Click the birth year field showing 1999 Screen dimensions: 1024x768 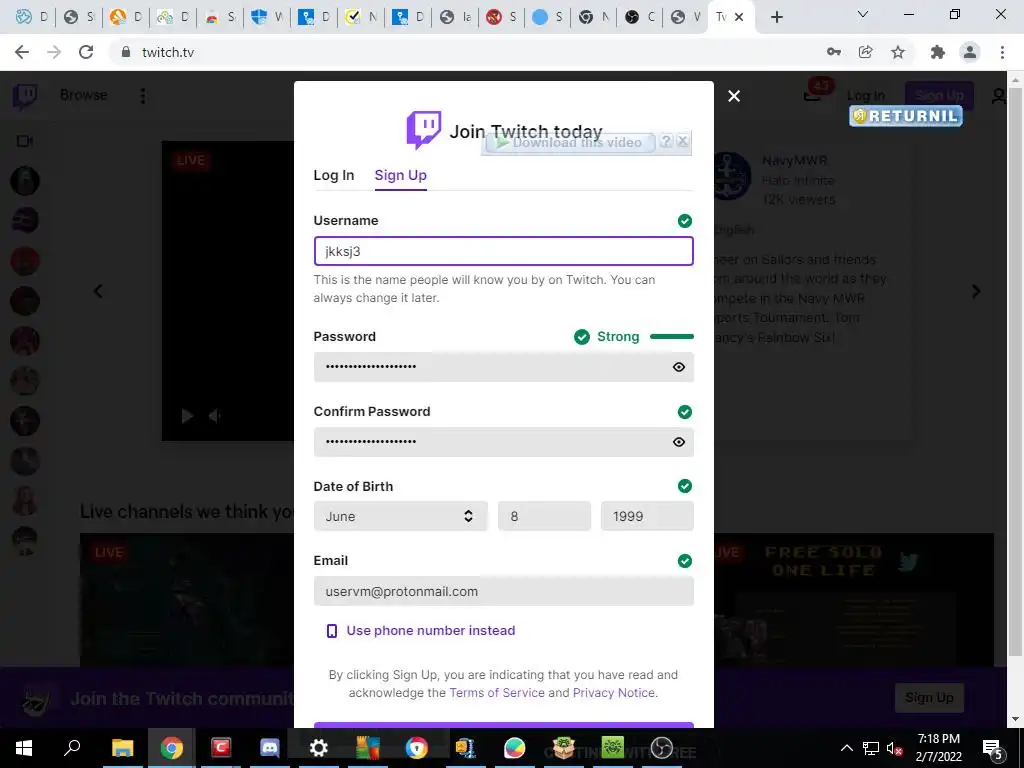[647, 516]
